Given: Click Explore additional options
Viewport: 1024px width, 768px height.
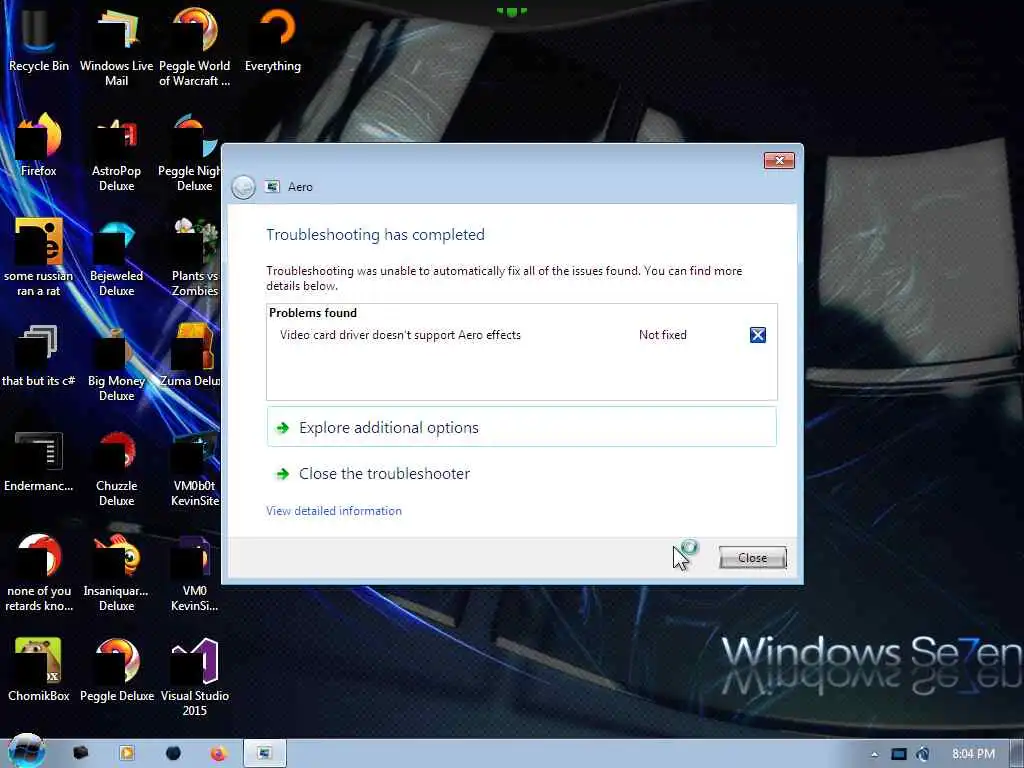Looking at the screenshot, I should point(521,427).
